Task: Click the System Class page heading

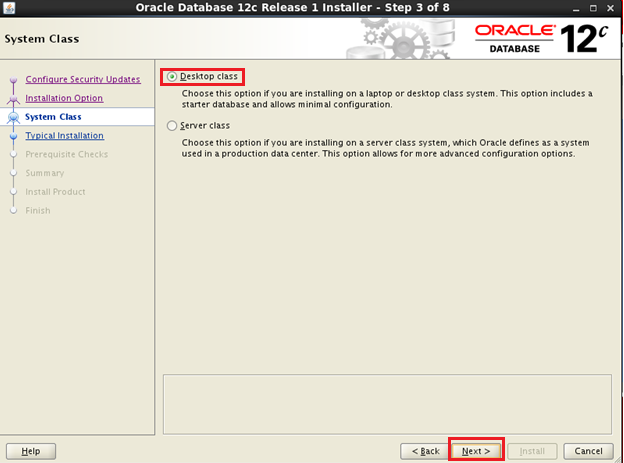Action: pyautogui.click(x=42, y=39)
